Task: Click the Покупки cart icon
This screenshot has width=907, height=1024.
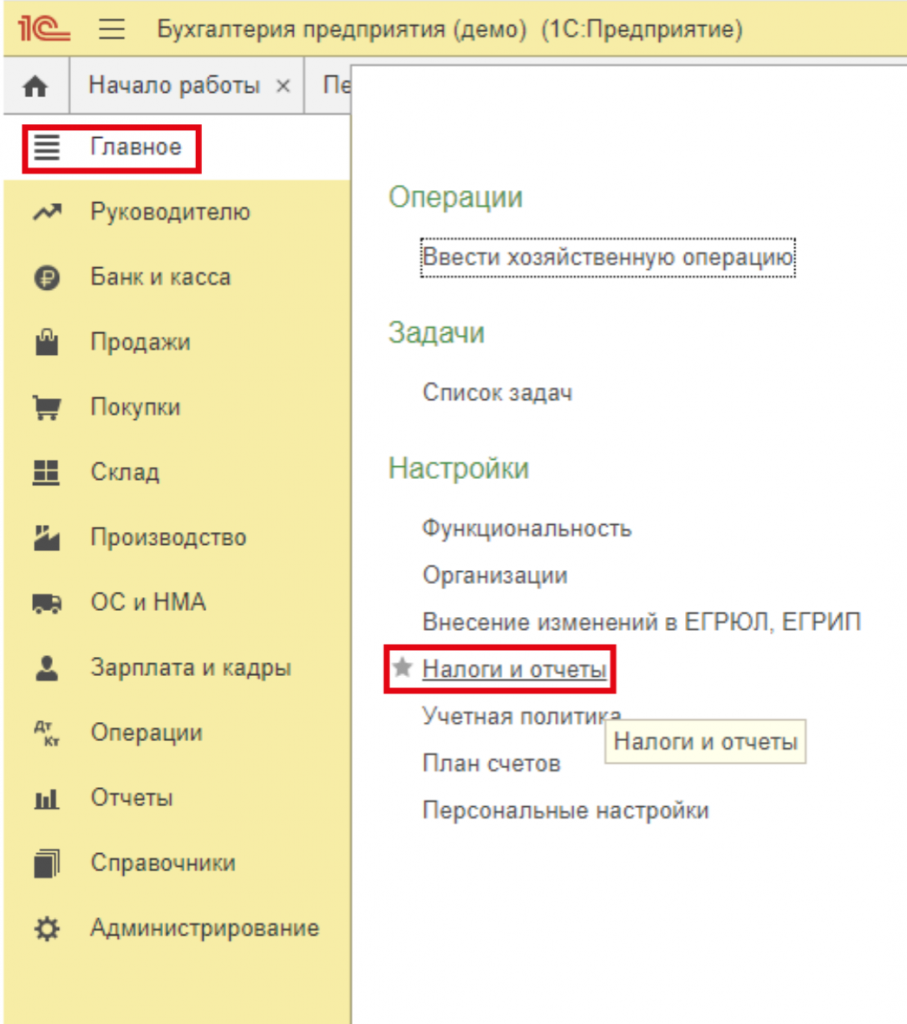Action: [x=47, y=408]
